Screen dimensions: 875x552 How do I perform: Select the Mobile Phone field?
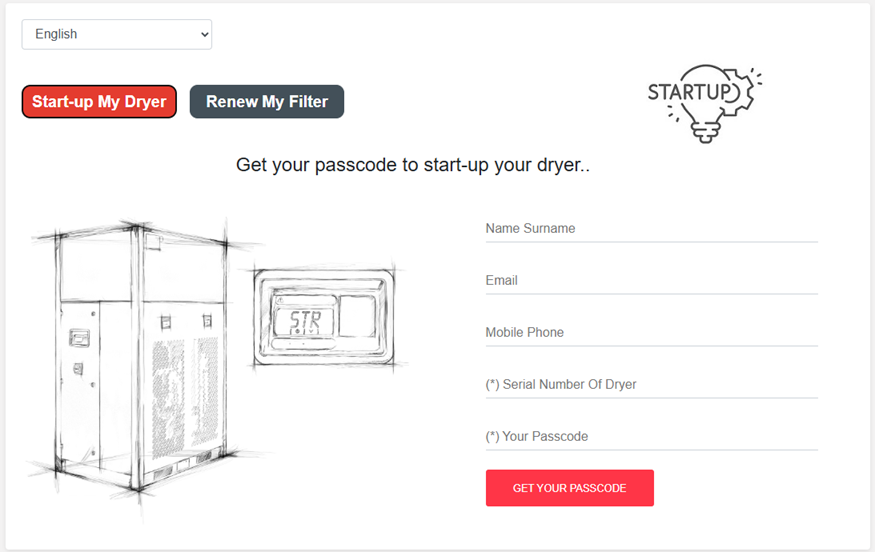(651, 333)
